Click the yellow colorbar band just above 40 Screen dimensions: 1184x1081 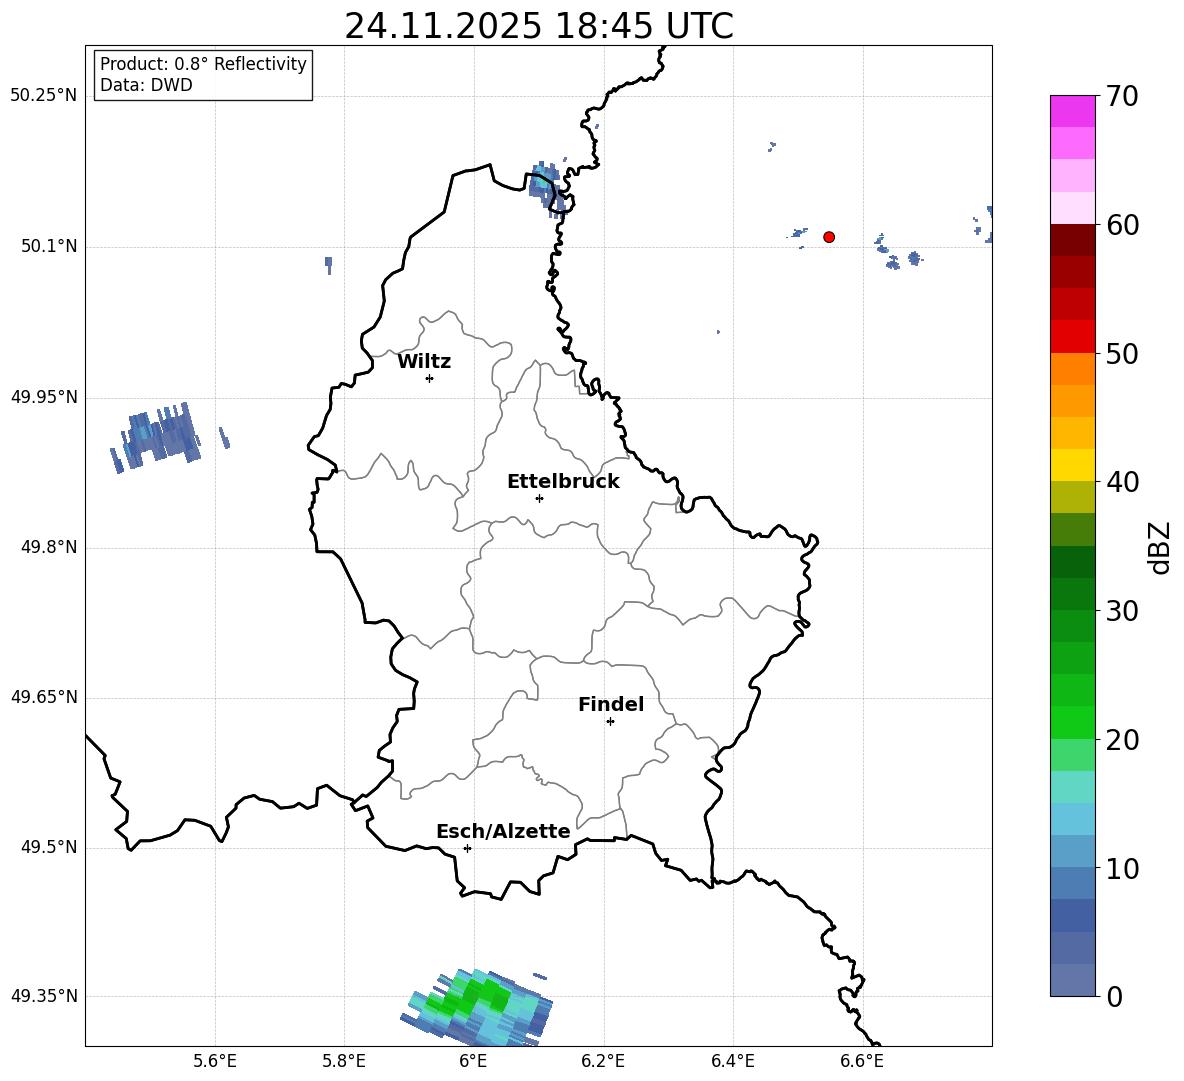1072,465
